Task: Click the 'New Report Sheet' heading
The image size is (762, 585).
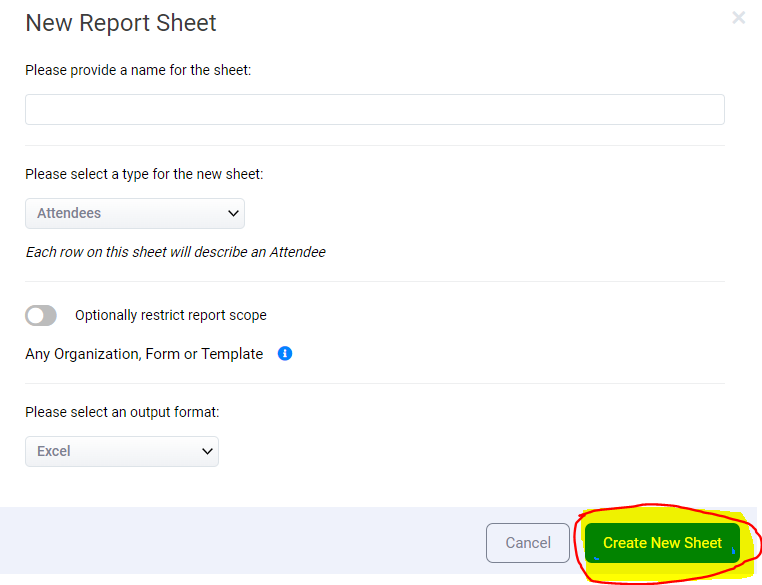Action: pos(121,23)
